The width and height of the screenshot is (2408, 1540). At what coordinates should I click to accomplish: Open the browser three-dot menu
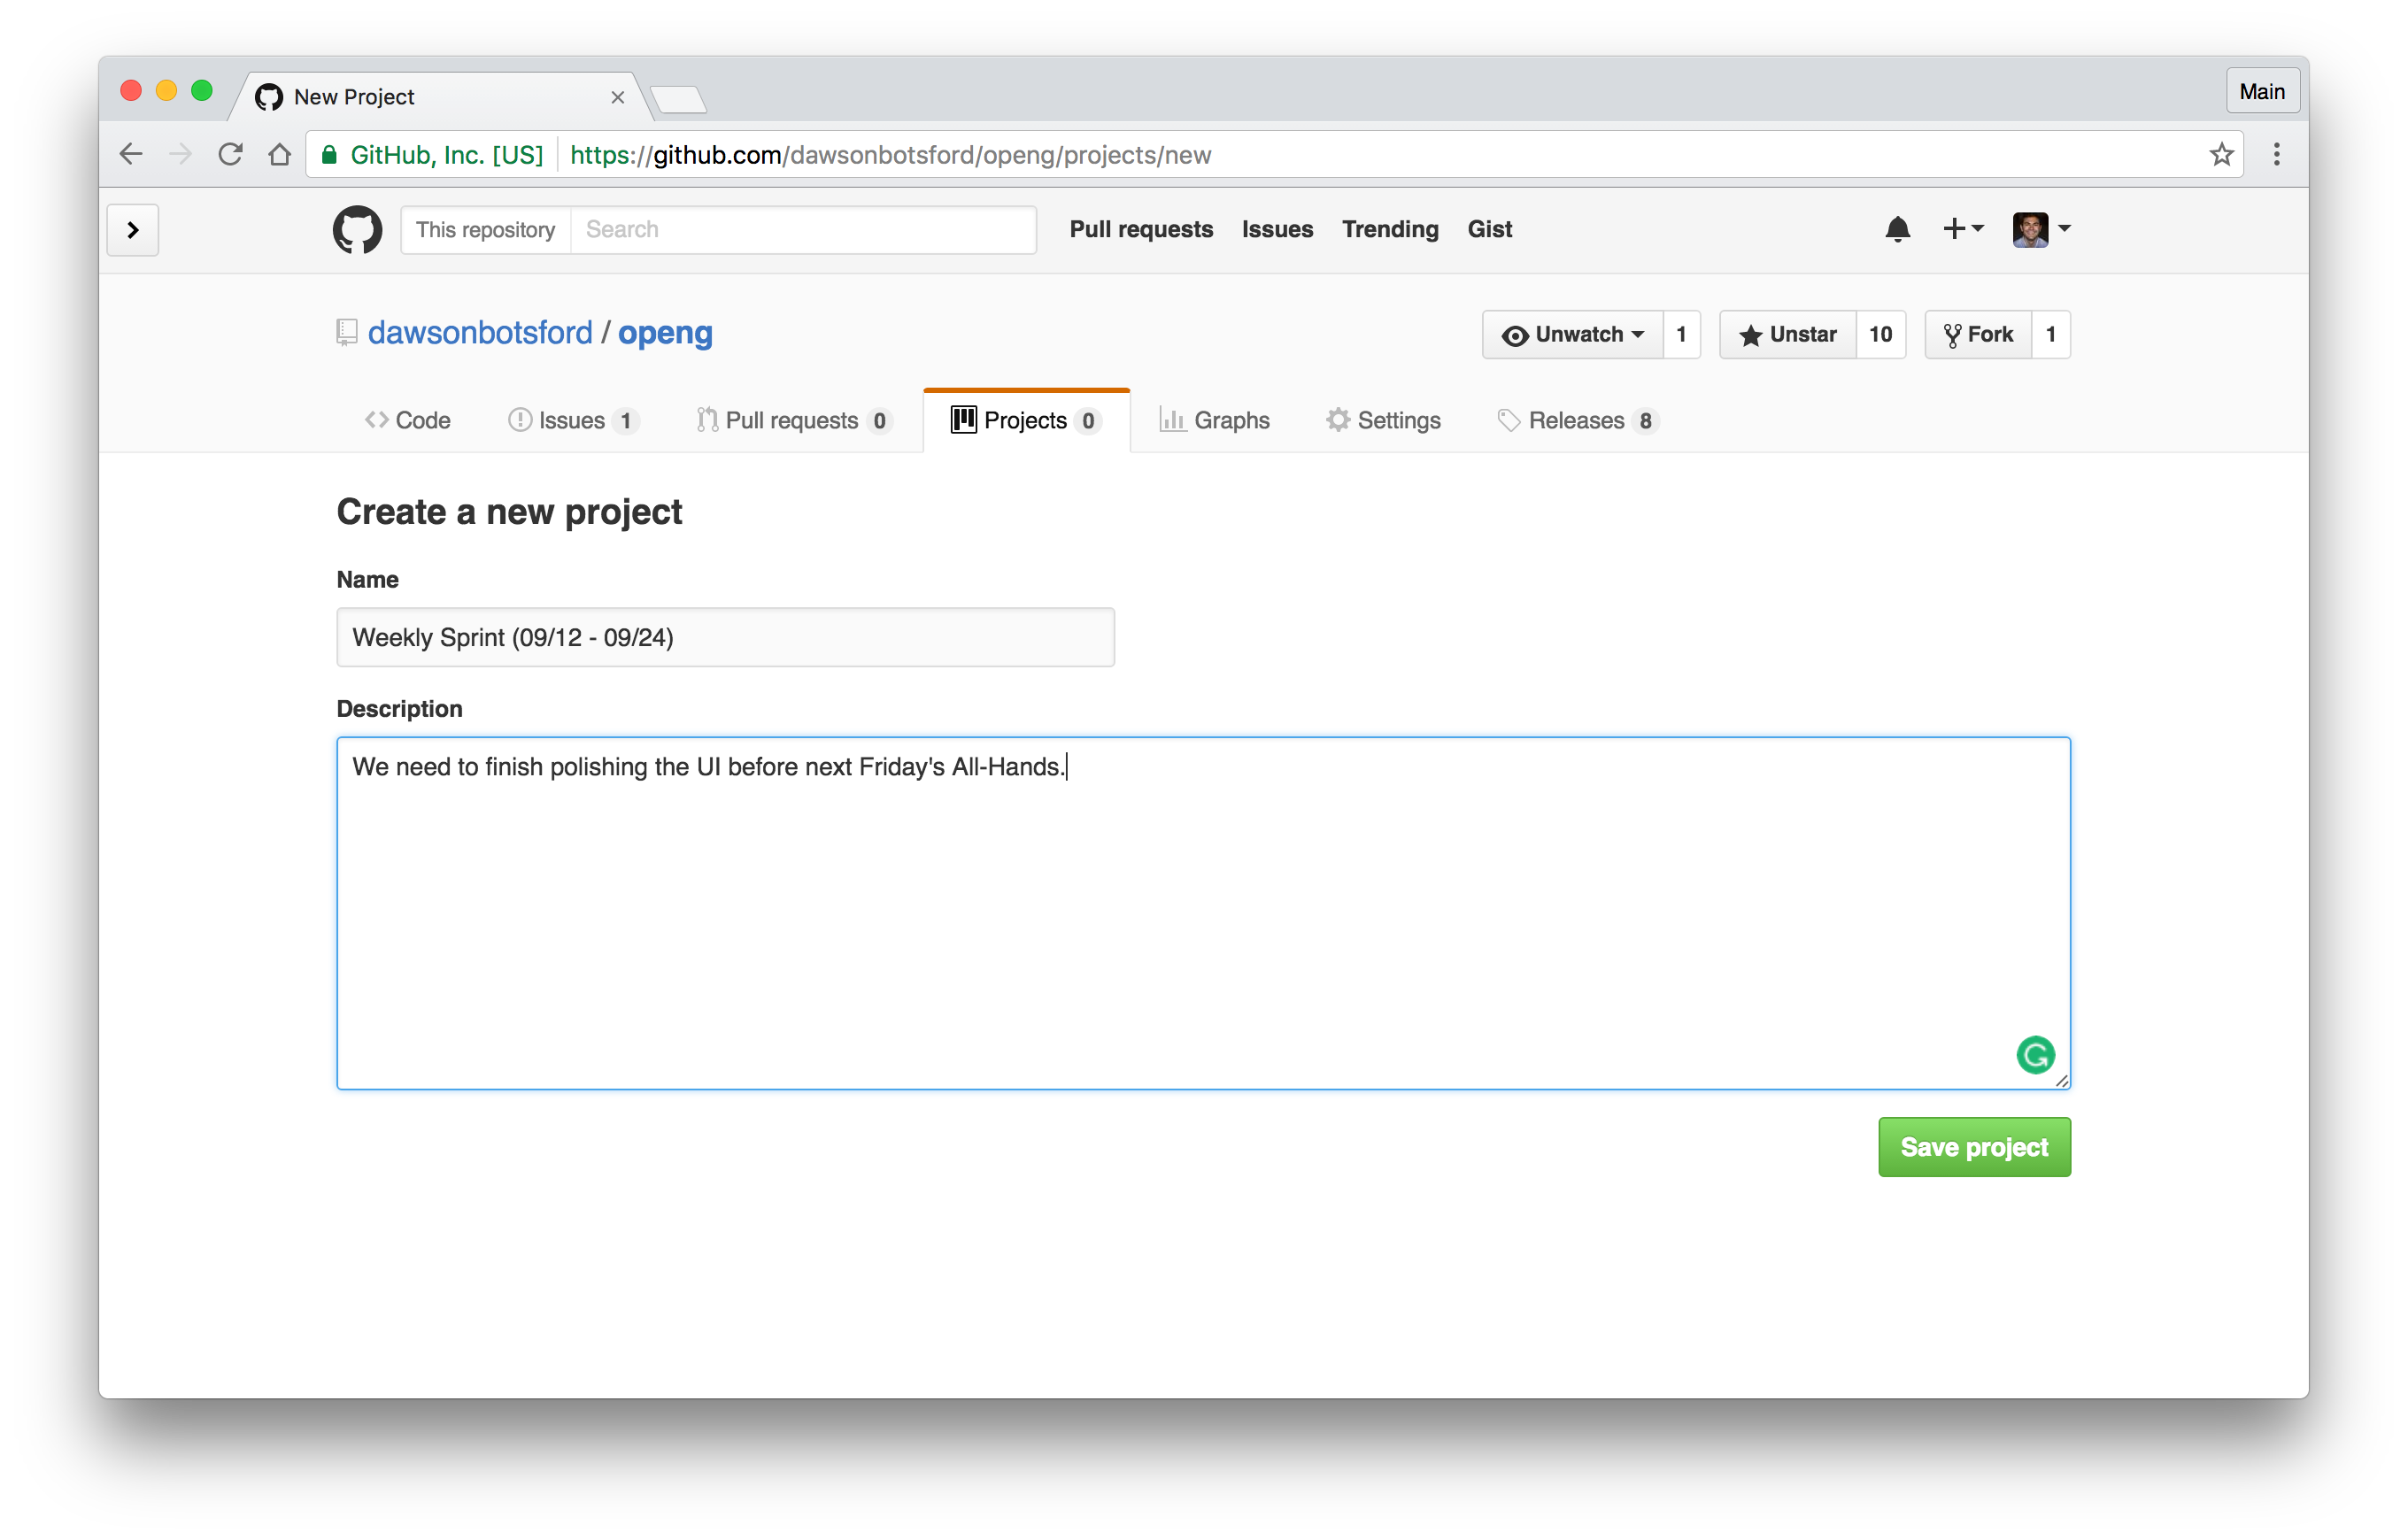[2276, 154]
